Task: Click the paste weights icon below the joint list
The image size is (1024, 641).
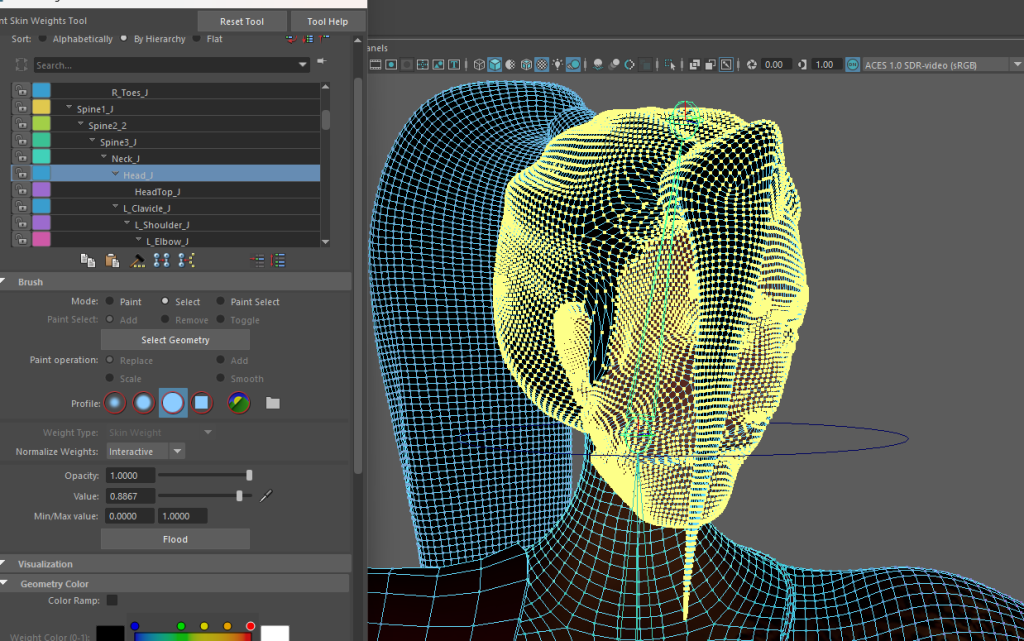Action: point(112,260)
